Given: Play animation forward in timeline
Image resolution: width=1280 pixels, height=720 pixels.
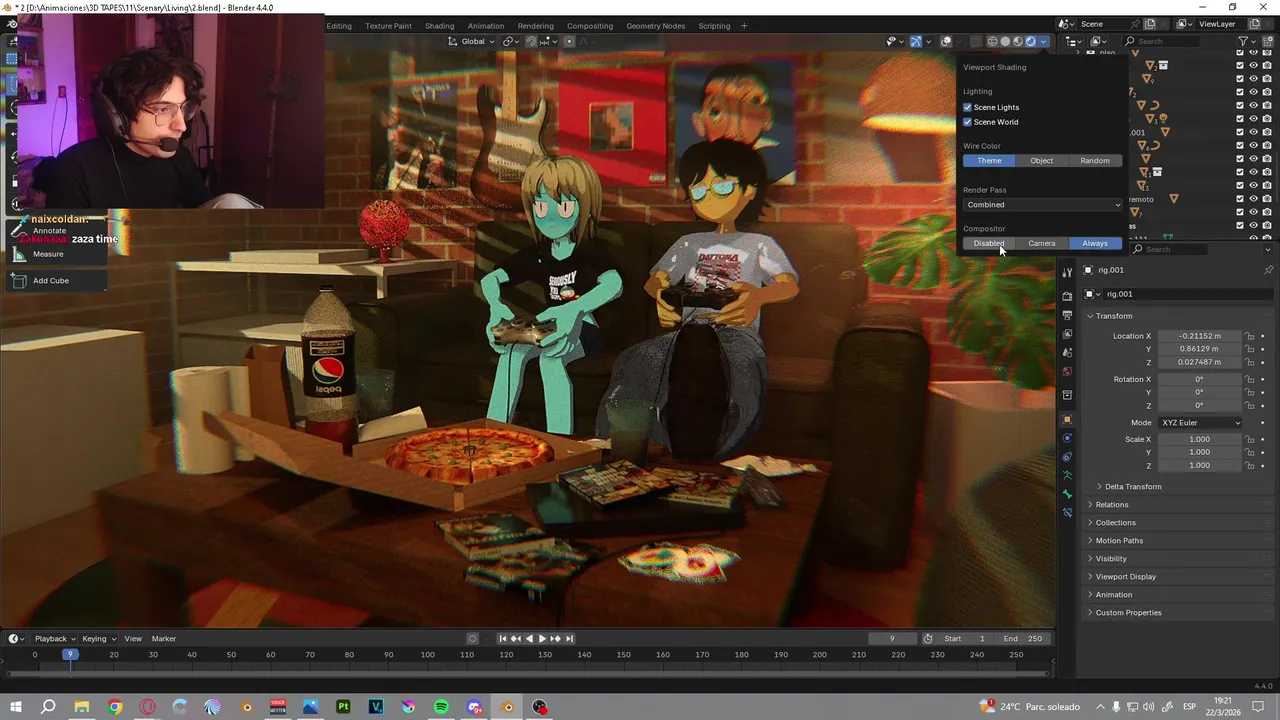Looking at the screenshot, I should (x=542, y=639).
